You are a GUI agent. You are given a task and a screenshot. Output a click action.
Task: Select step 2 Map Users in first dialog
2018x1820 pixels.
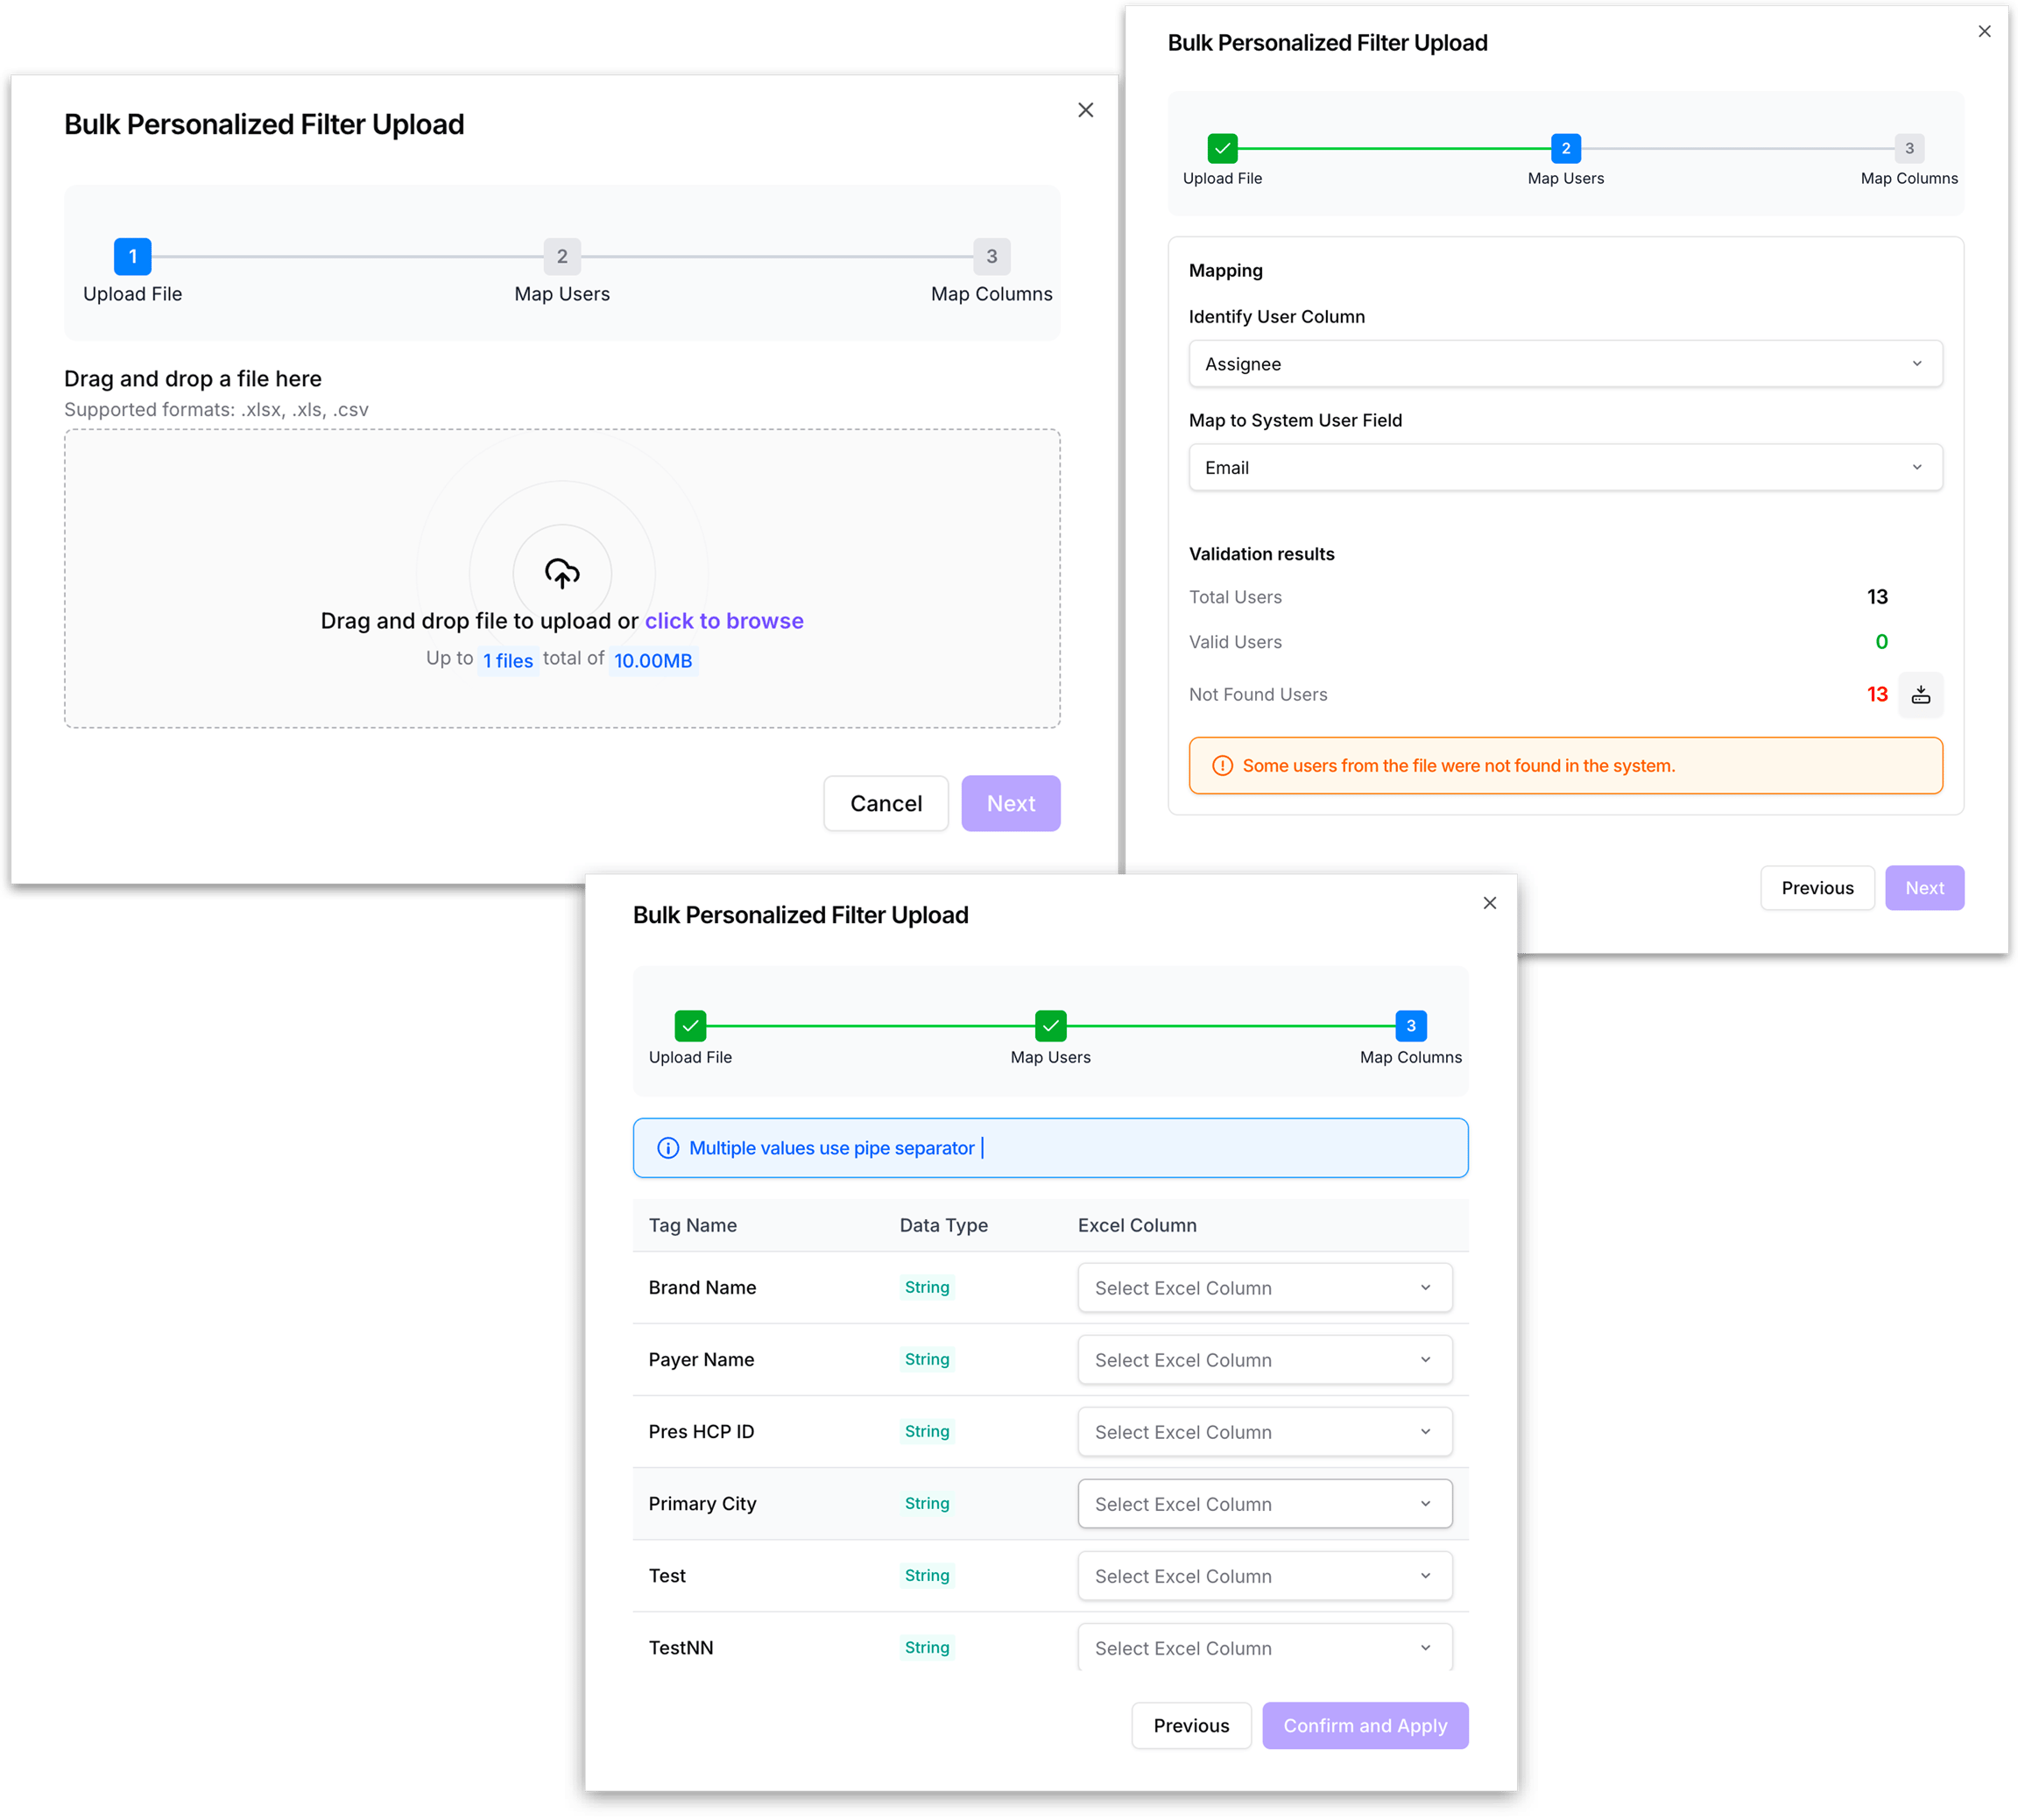coord(562,257)
